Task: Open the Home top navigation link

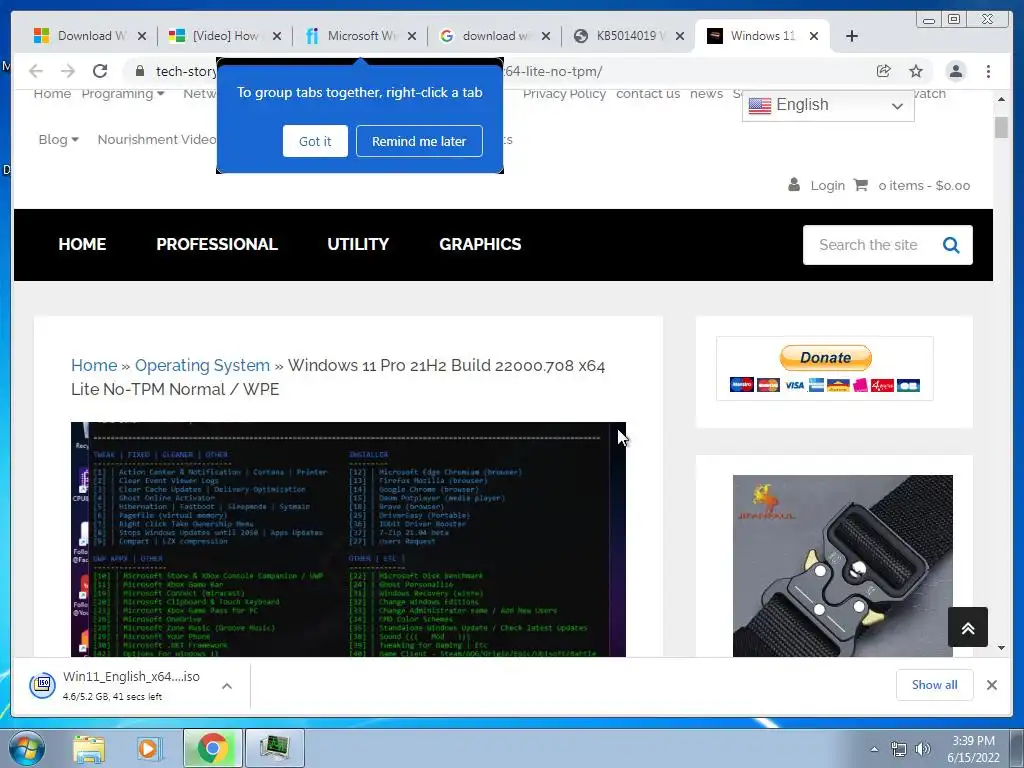Action: coord(52,94)
